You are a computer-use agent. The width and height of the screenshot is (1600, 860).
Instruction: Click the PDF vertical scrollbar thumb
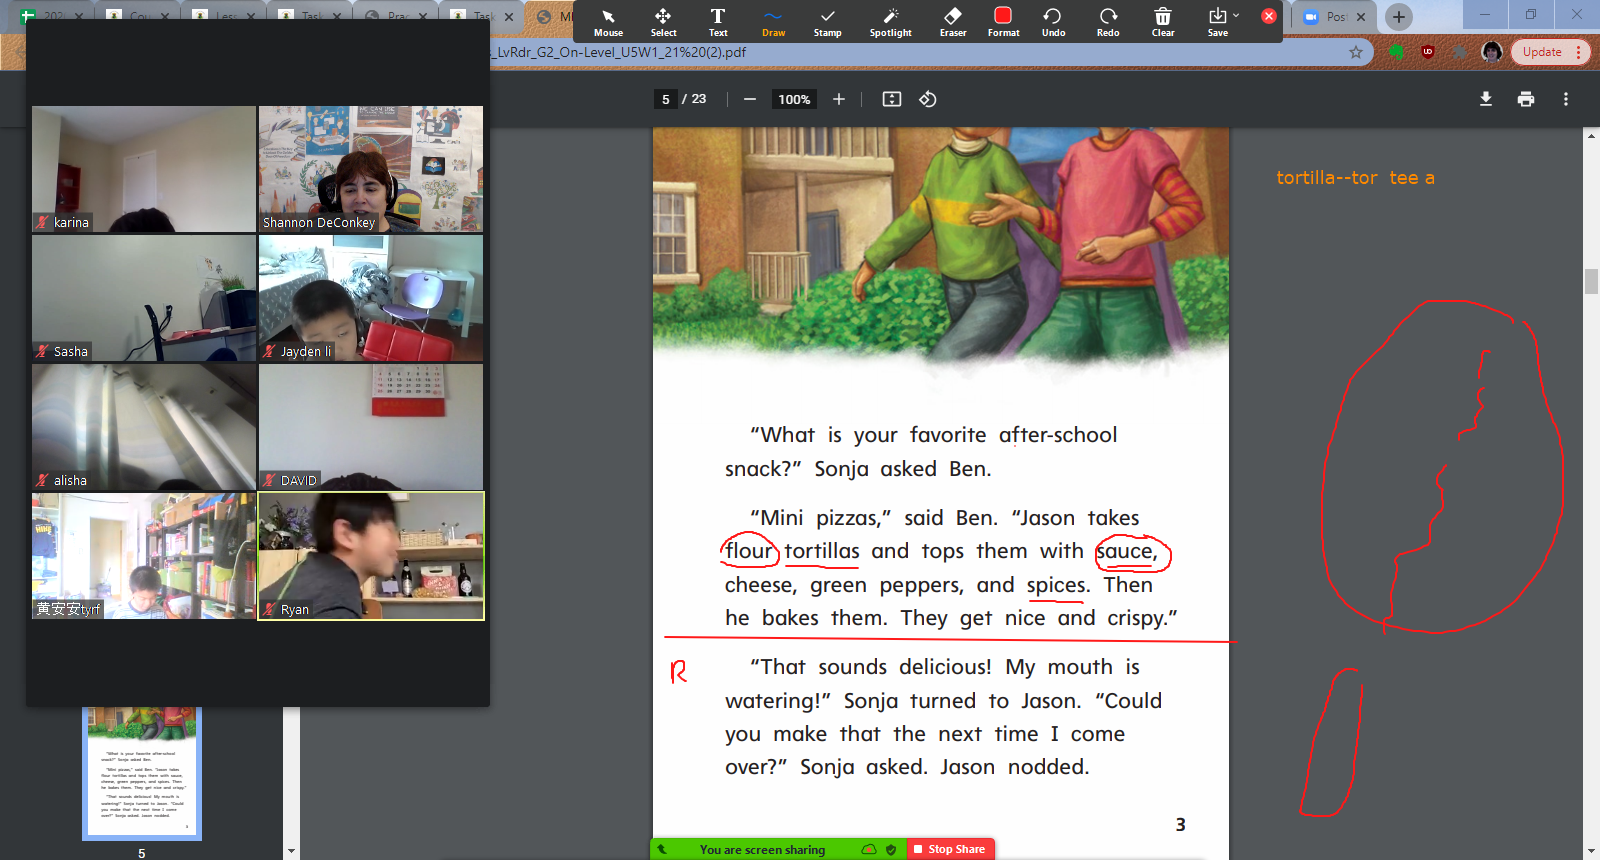[x=1591, y=281]
